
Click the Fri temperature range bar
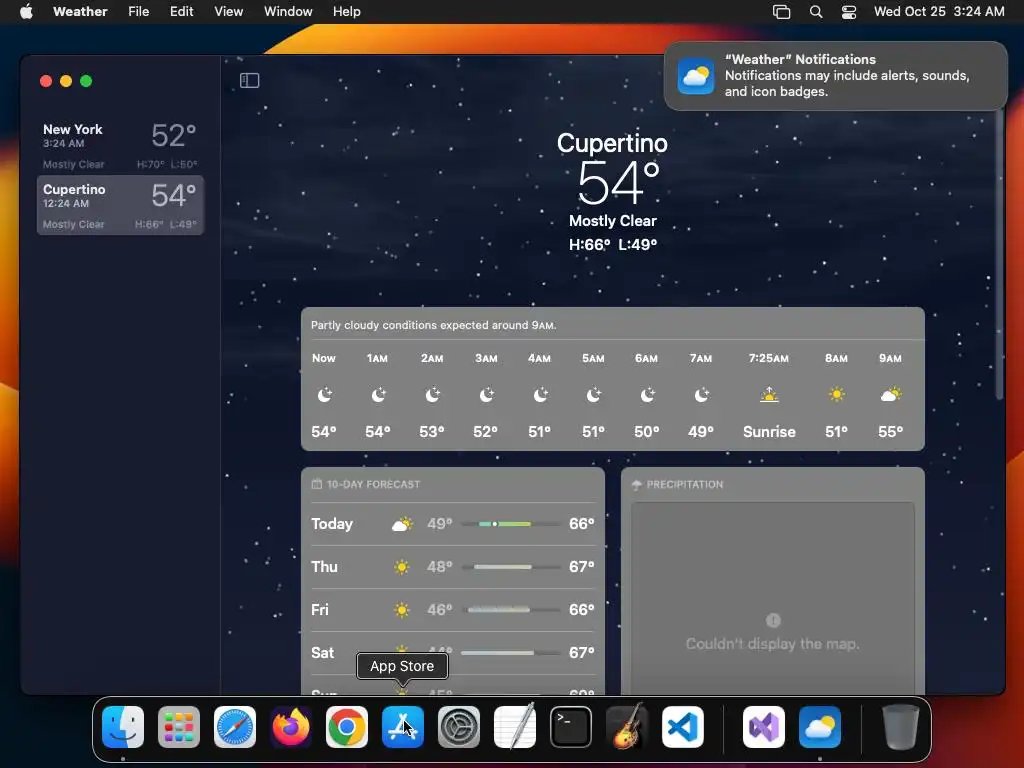pyautogui.click(x=511, y=610)
